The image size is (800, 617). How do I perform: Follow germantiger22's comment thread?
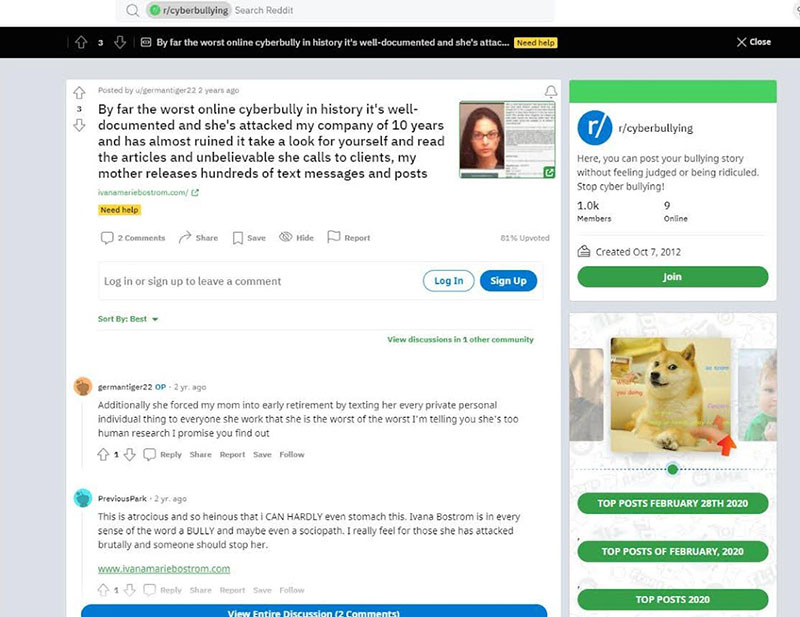tap(292, 454)
